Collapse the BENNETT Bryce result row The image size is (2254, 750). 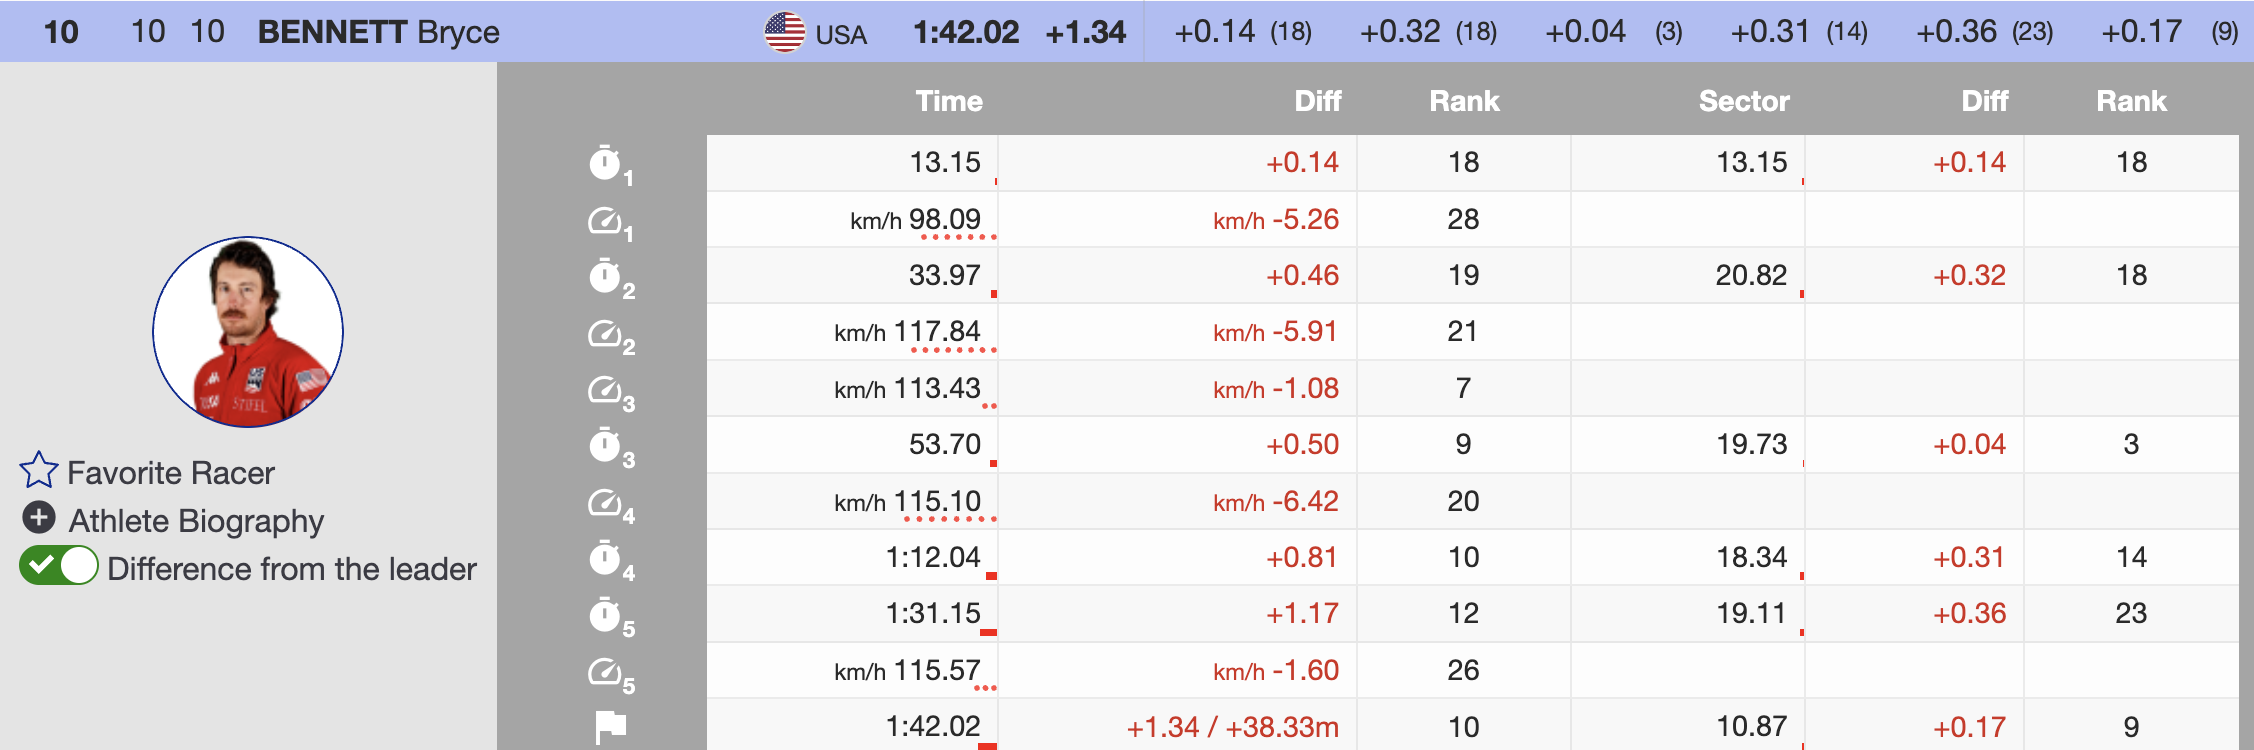click(378, 32)
